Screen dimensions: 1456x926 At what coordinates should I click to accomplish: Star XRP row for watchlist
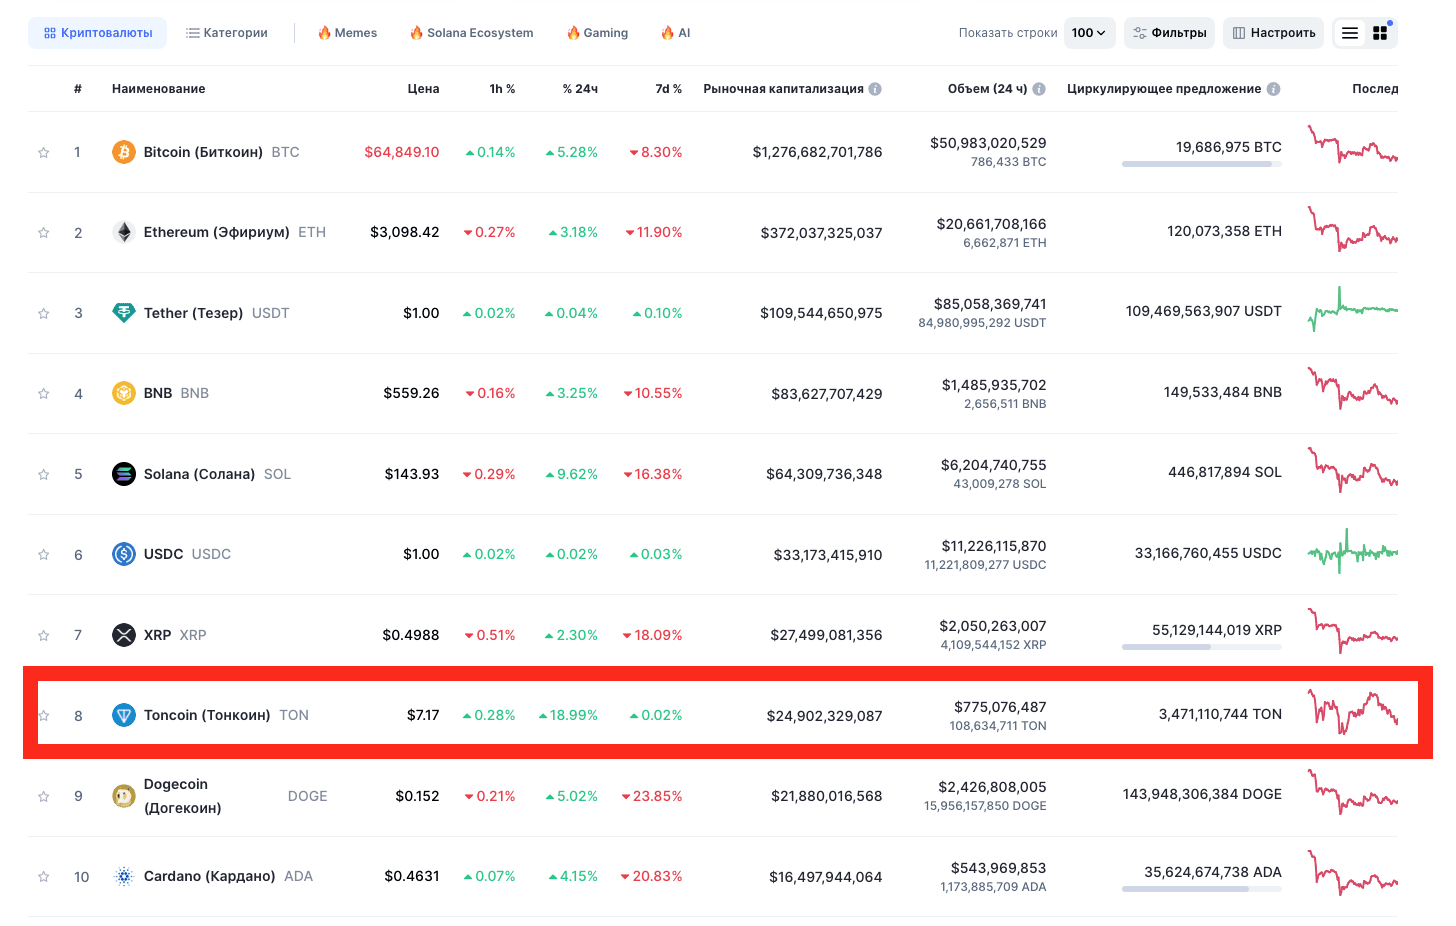(x=43, y=636)
